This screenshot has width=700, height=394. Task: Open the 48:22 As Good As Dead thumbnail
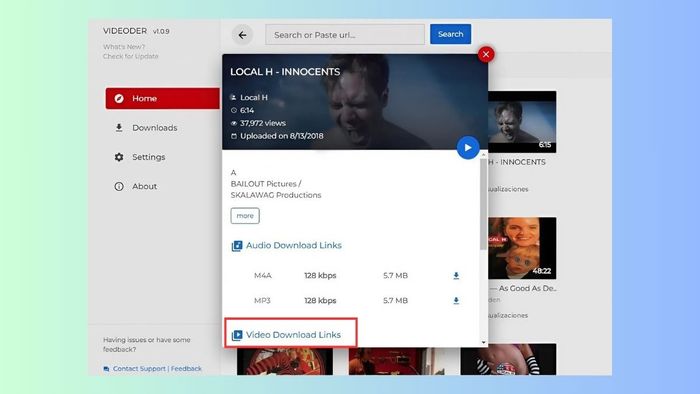[x=522, y=248]
